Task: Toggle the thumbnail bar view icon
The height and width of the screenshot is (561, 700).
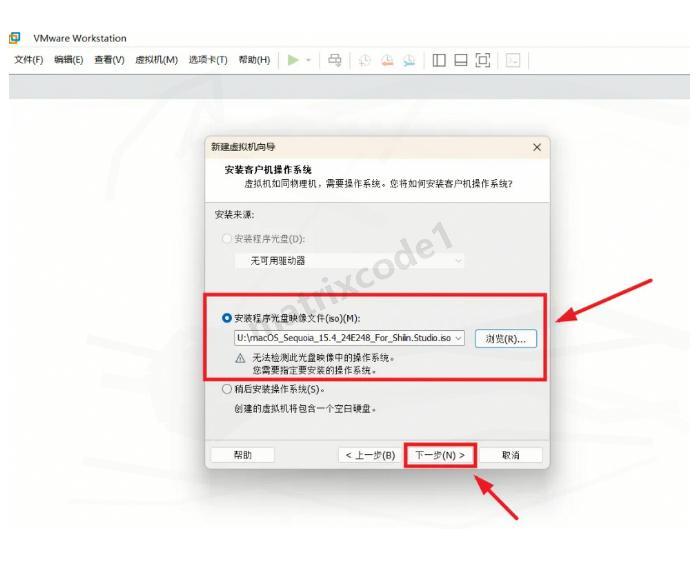Action: [460, 60]
